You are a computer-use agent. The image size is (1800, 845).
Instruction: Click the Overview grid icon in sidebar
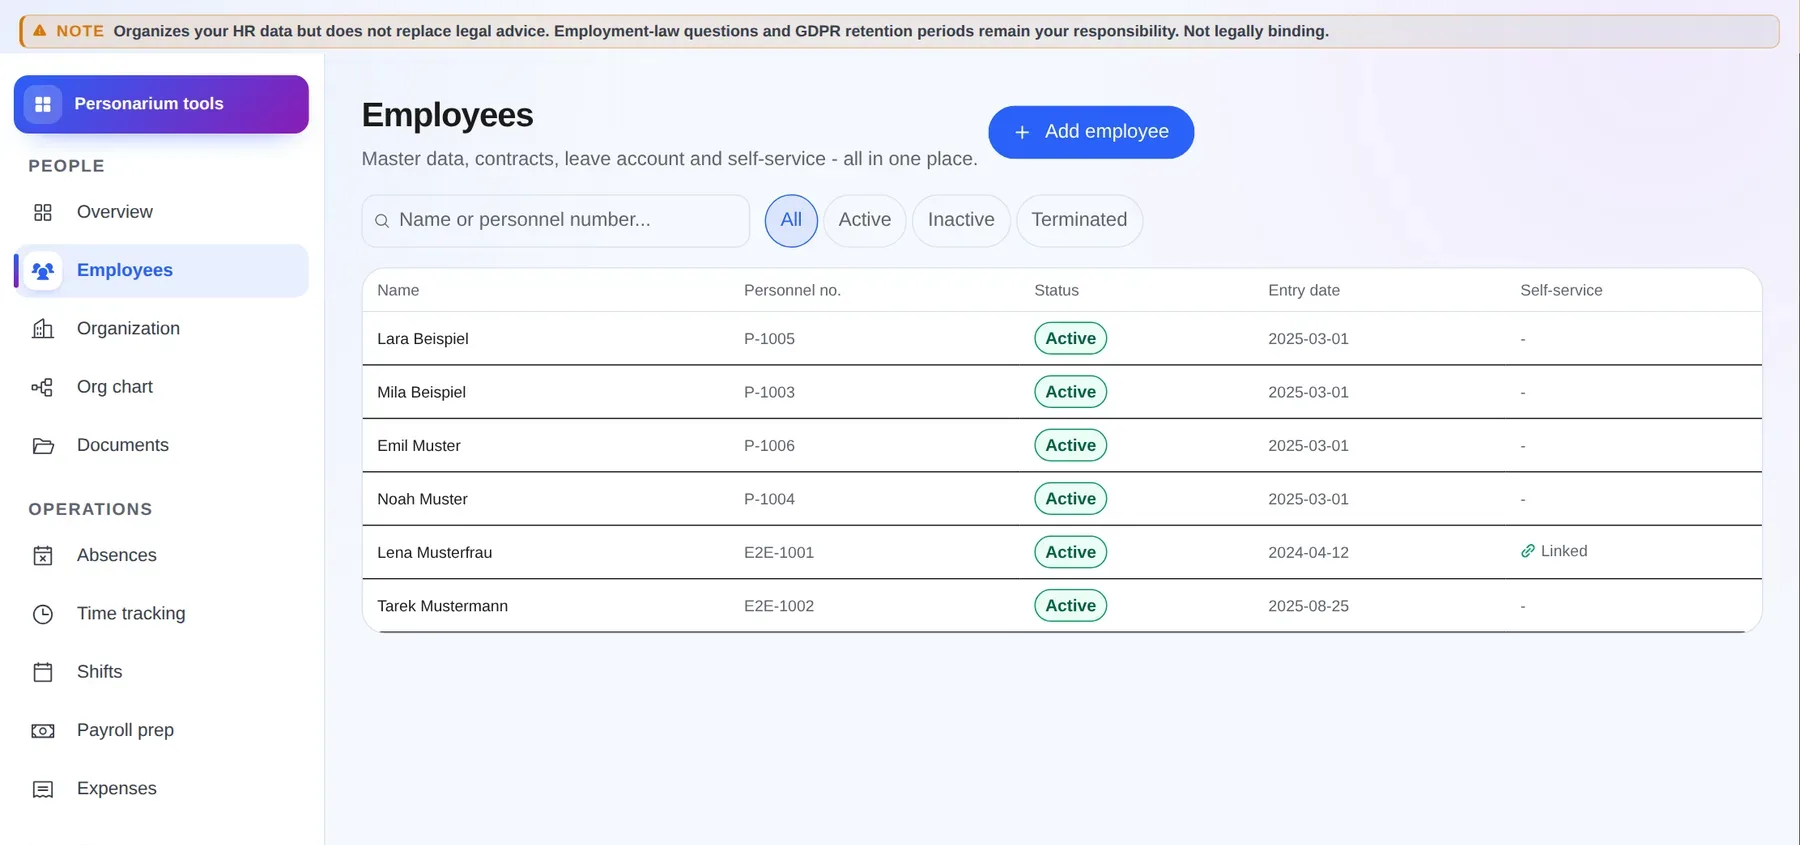43,212
